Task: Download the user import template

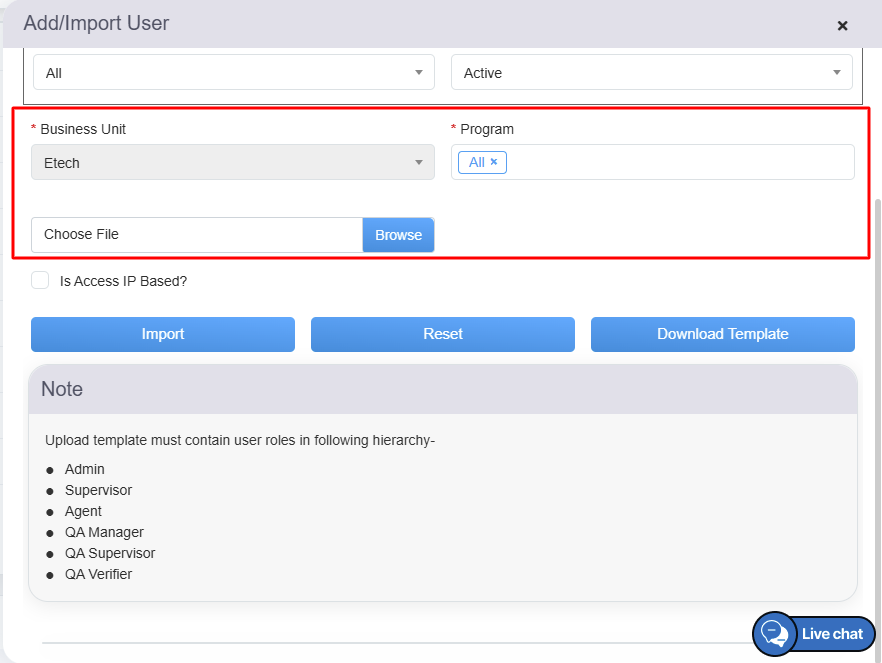Action: point(722,335)
